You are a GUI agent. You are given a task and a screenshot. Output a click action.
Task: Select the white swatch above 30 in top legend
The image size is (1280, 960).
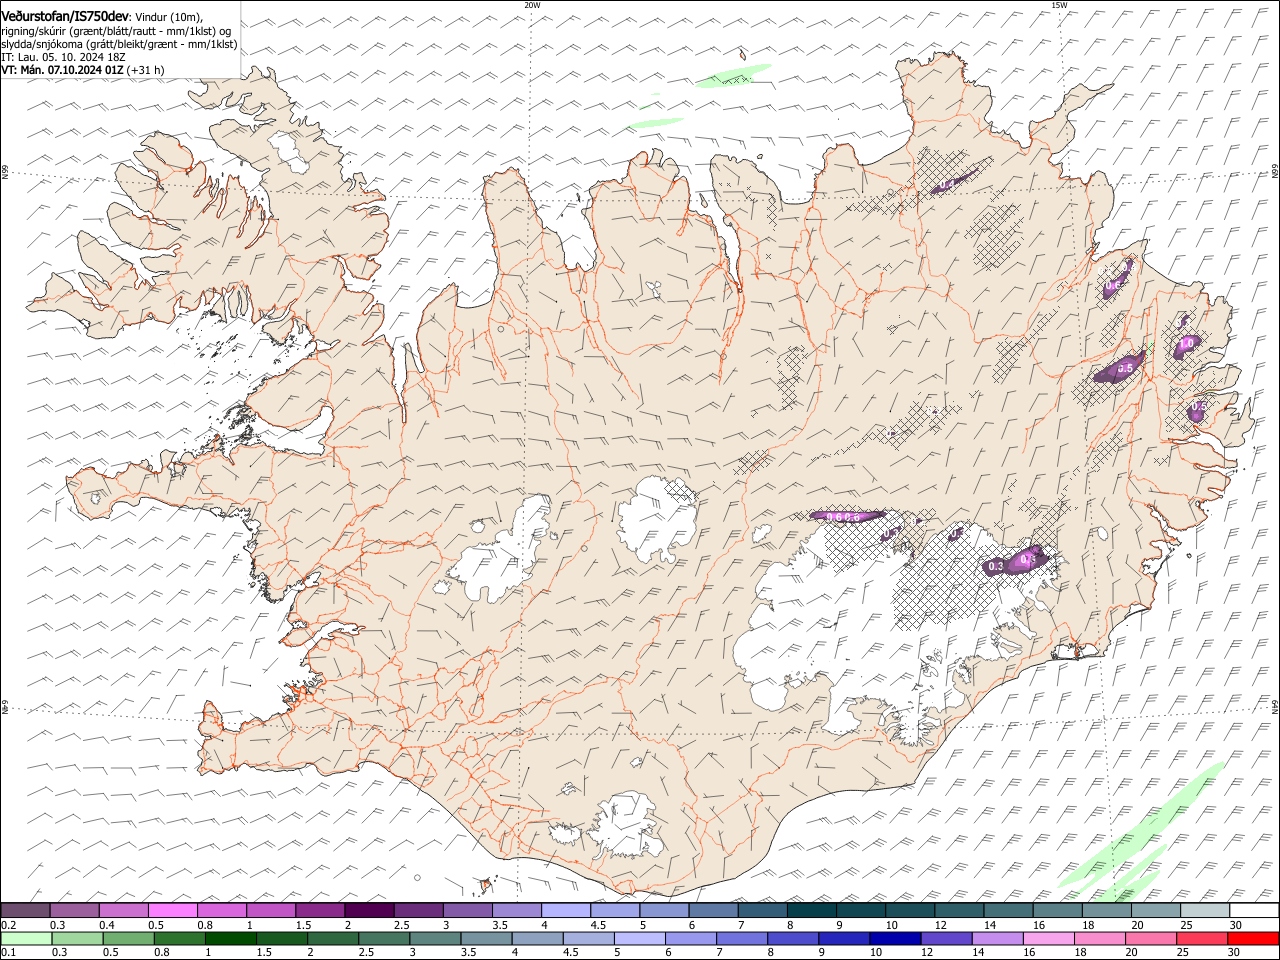click(1254, 910)
